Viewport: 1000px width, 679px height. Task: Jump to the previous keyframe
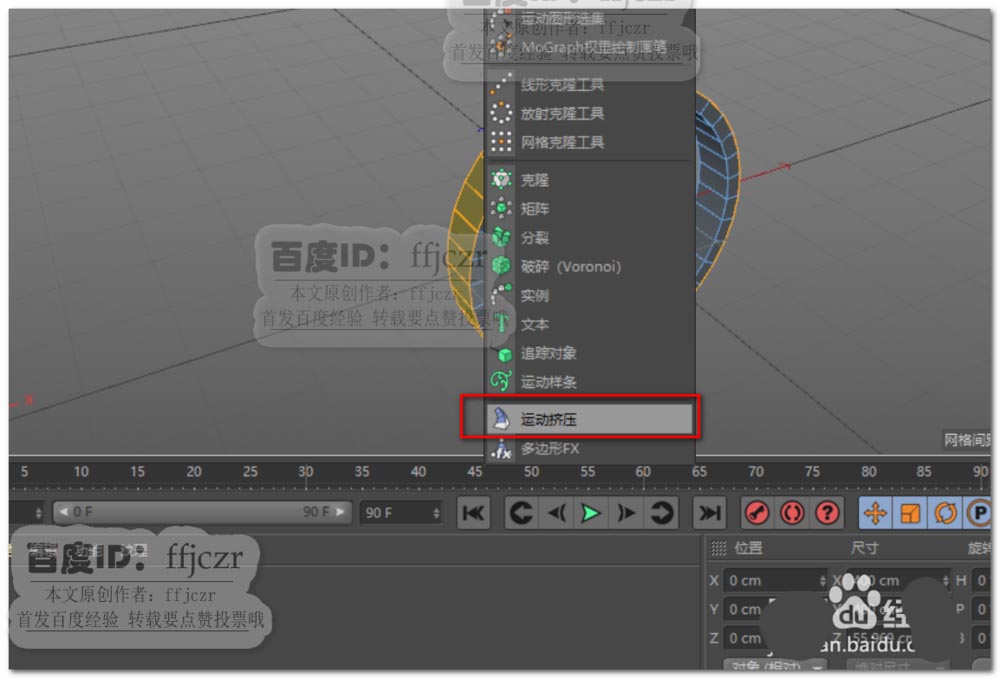(x=521, y=513)
